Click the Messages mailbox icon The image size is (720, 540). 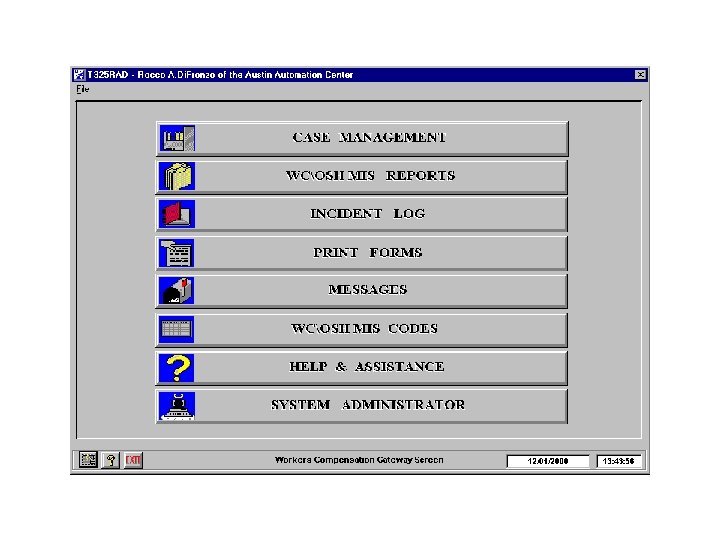click(177, 291)
